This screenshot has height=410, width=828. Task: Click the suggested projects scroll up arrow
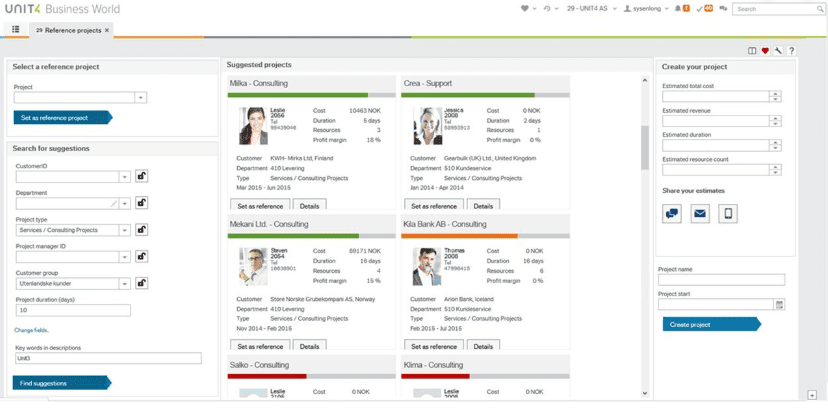644,80
